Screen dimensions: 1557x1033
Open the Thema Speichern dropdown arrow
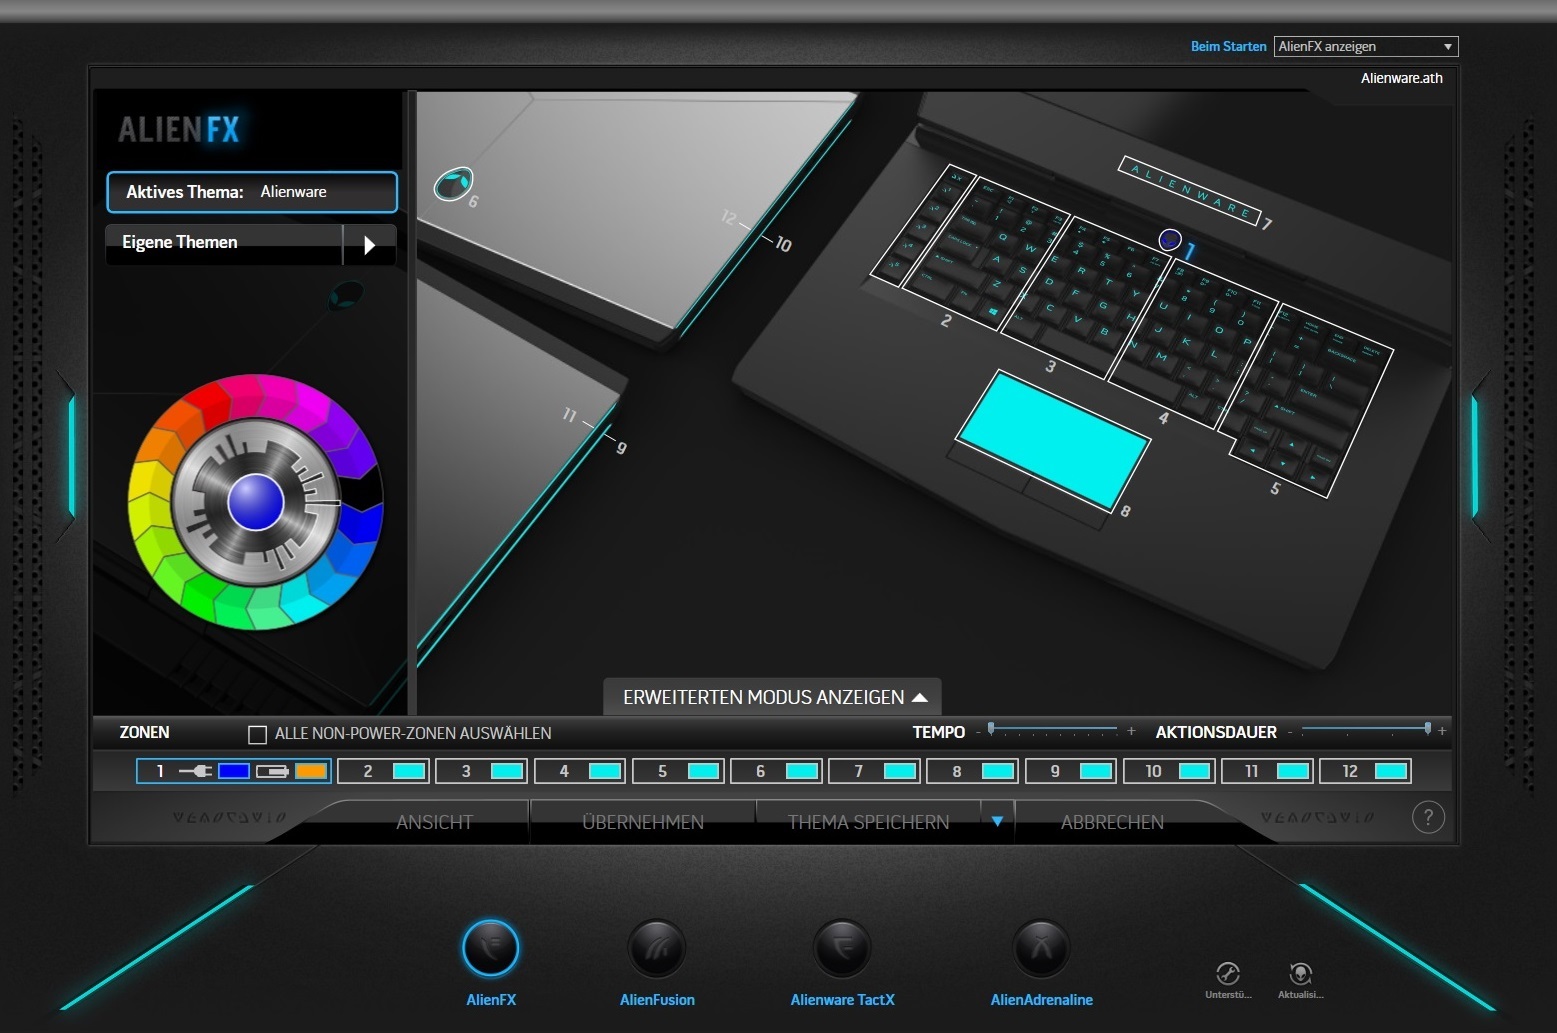click(x=997, y=821)
